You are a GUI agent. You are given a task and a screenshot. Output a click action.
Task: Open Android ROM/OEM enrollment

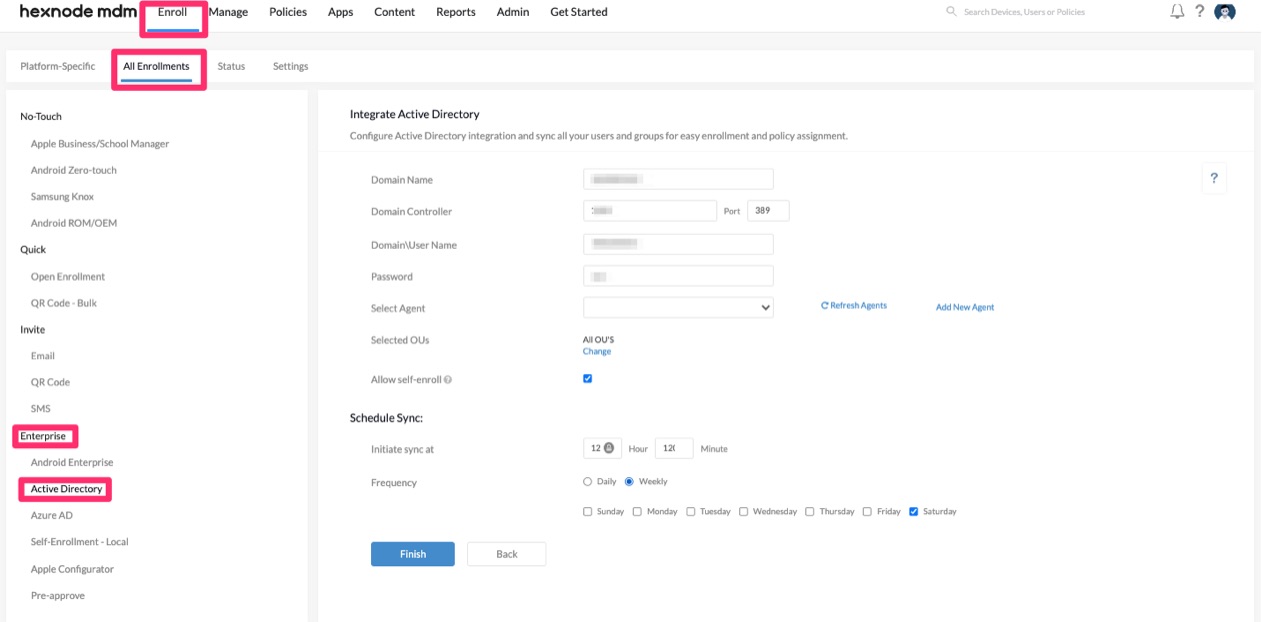[74, 223]
